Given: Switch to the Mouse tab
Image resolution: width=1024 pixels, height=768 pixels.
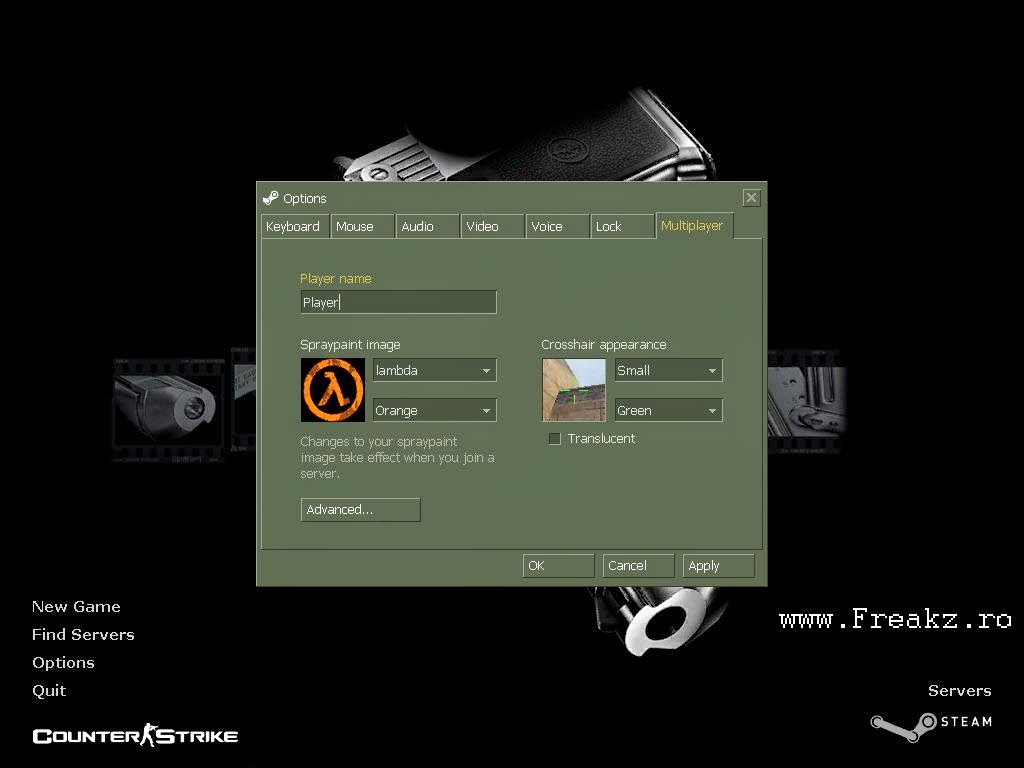Looking at the screenshot, I should click(x=362, y=227).
